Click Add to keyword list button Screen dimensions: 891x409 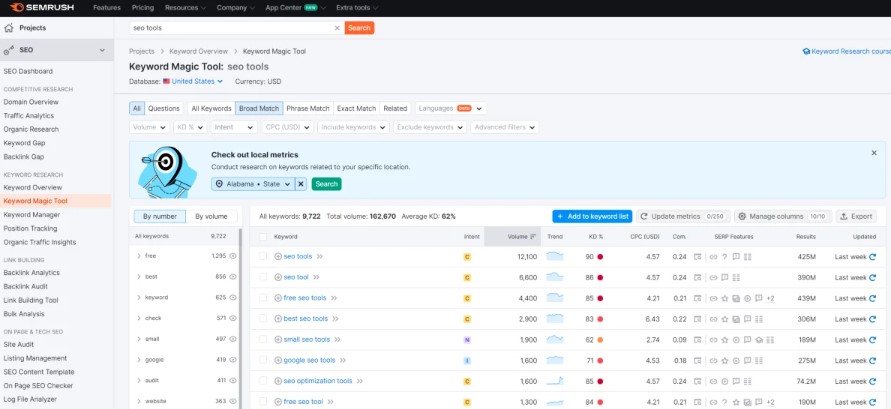(592, 216)
